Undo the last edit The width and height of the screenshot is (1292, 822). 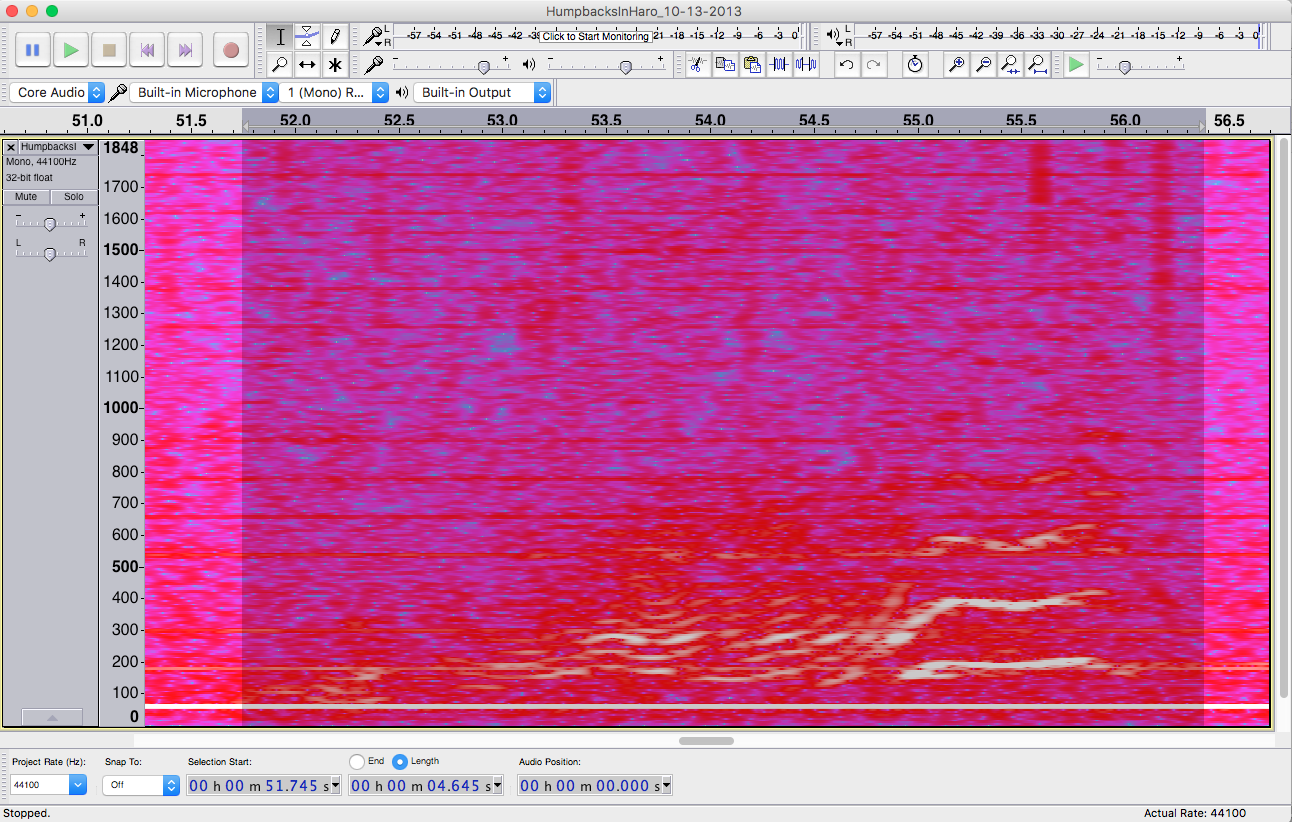pyautogui.click(x=846, y=65)
